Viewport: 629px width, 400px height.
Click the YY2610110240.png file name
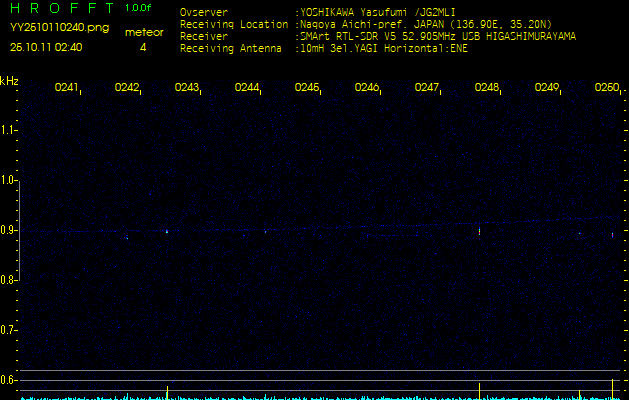pyautogui.click(x=59, y=28)
